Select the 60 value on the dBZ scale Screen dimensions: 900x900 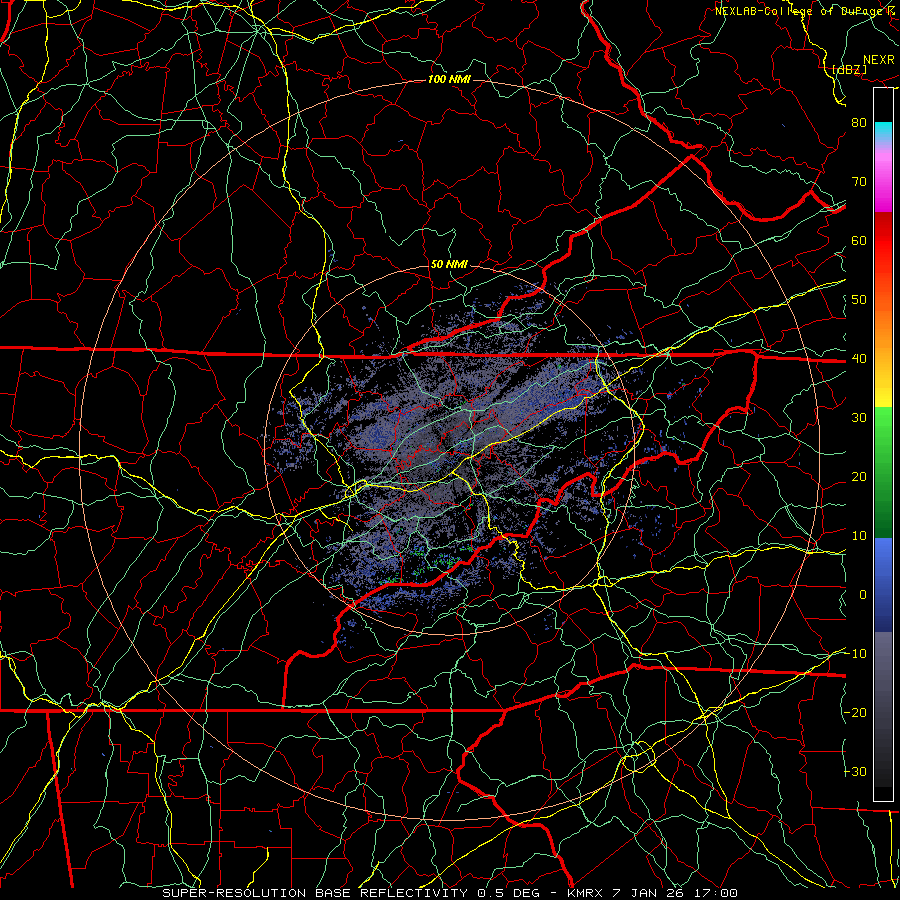click(859, 240)
